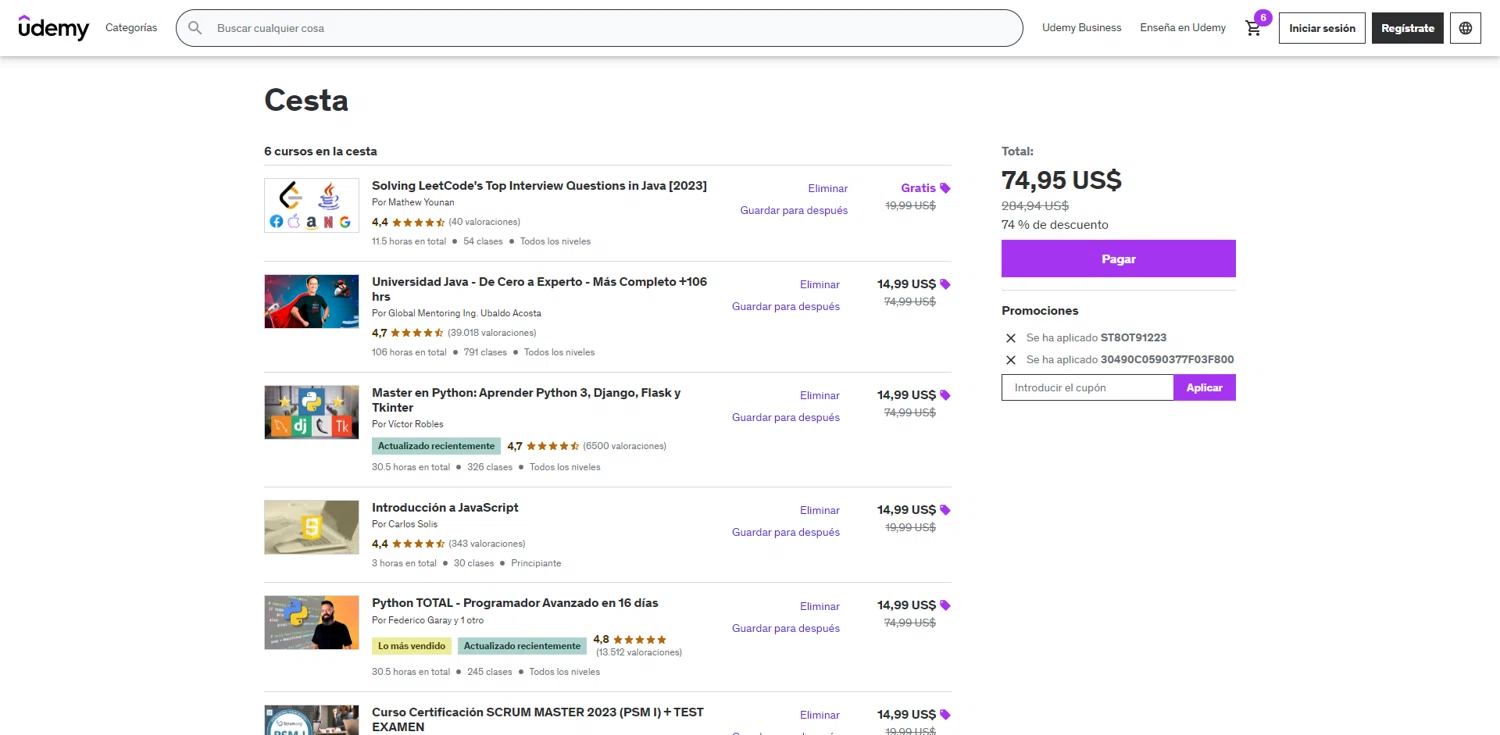Click the Buscar cualquier cosa search field
Image resolution: width=1500 pixels, height=735 pixels.
pyautogui.click(x=600, y=28)
